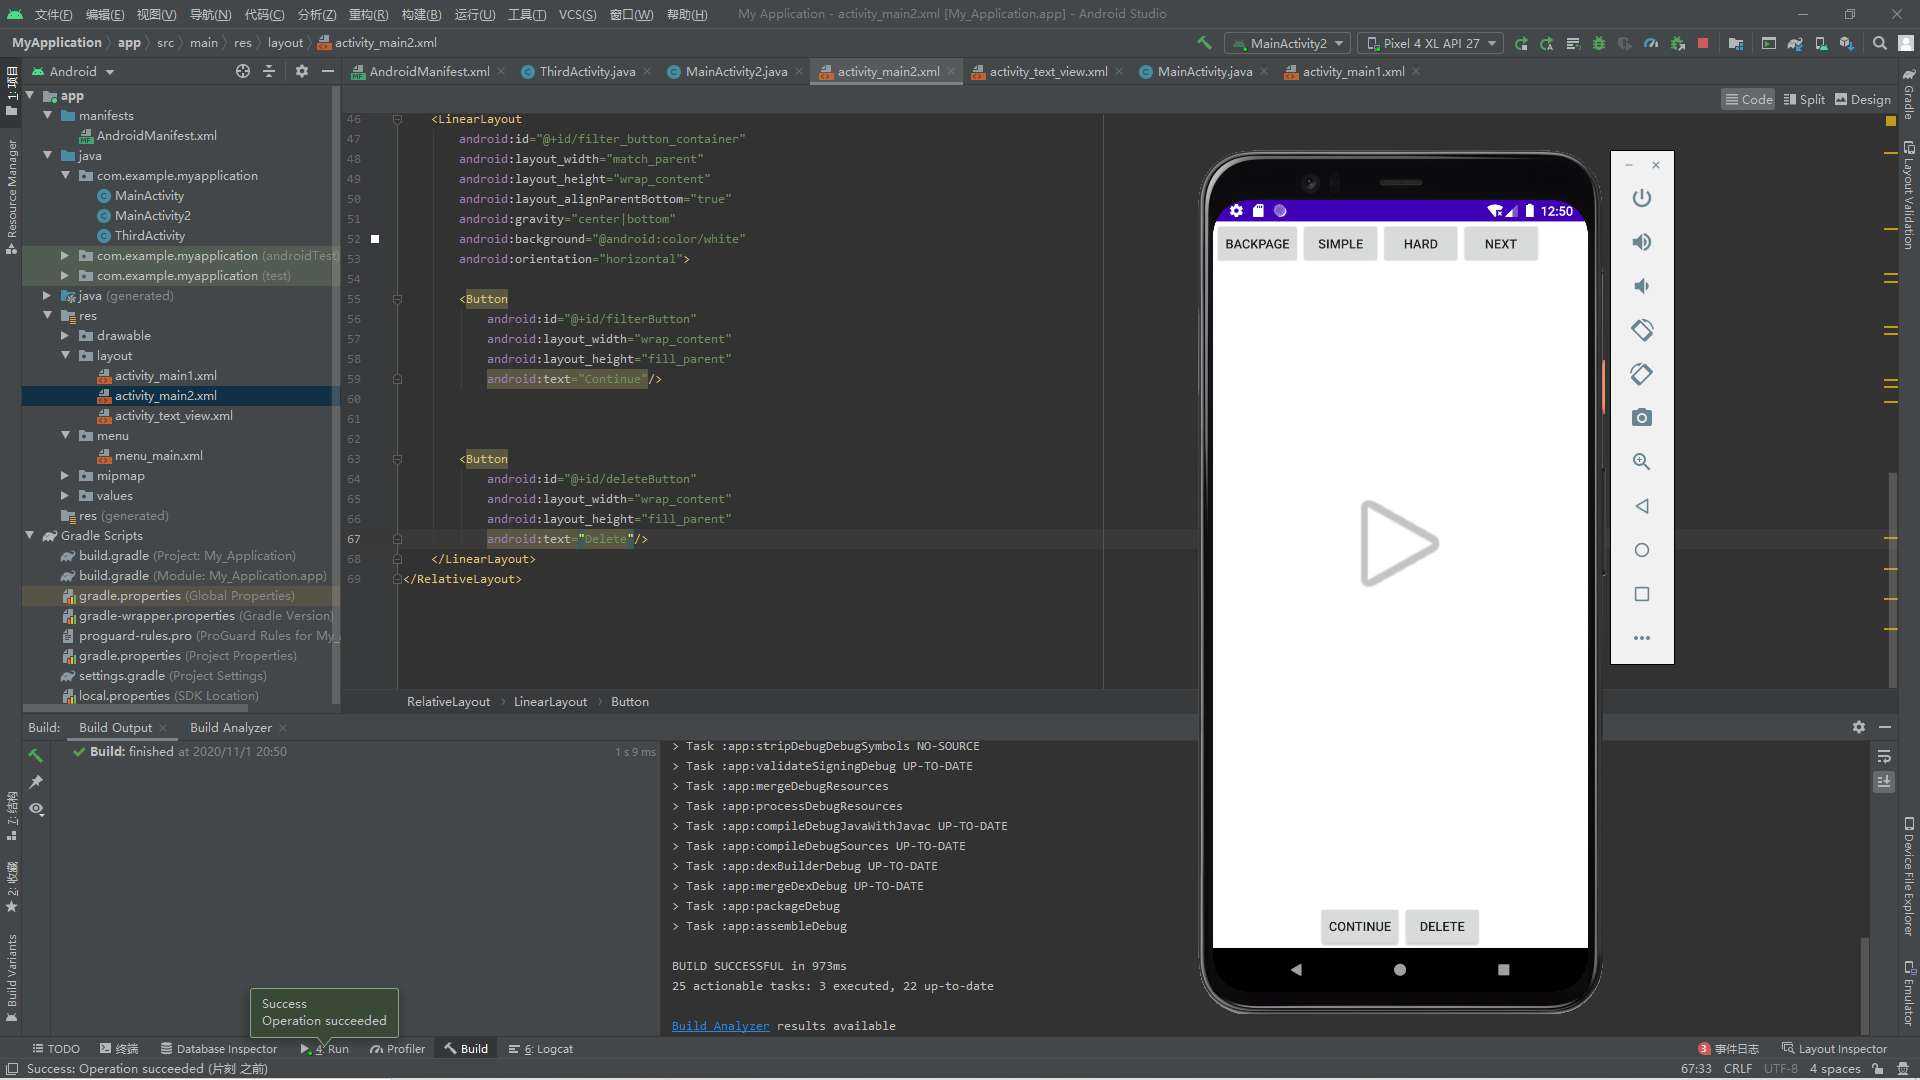The height and width of the screenshot is (1080, 1920).
Task: Open the profiler gauge icon in toolbar
Action: coord(1651,43)
